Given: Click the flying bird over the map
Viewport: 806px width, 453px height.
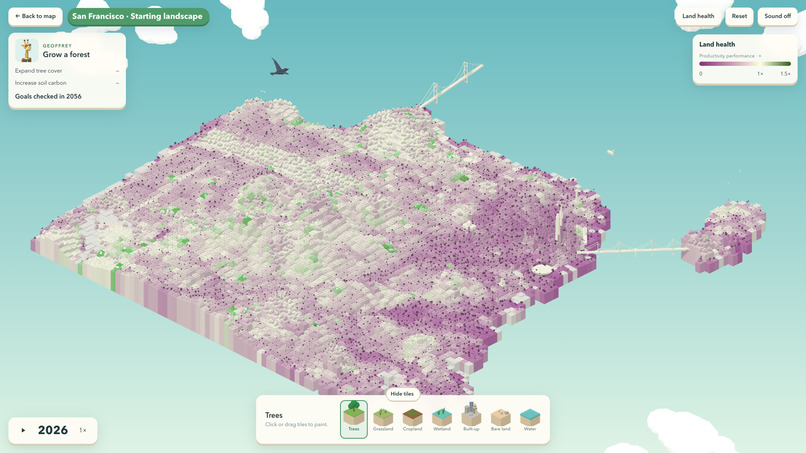Looking at the screenshot, I should pos(279,67).
